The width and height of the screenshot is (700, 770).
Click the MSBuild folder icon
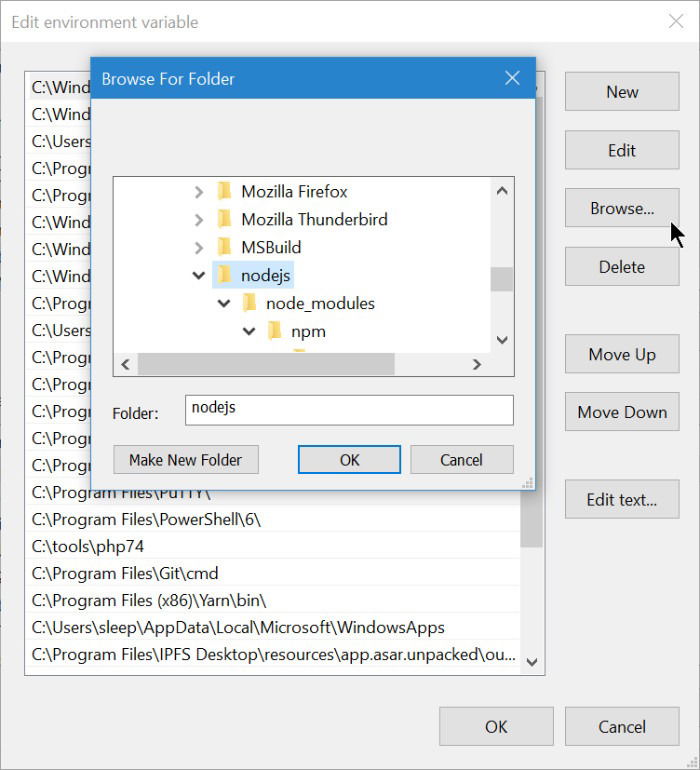[x=224, y=247]
